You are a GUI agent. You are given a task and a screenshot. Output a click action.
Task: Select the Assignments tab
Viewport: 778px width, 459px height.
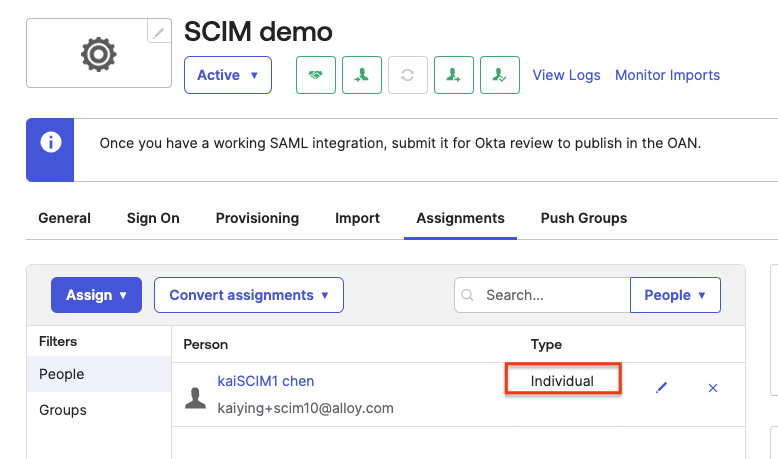pyautogui.click(x=460, y=218)
